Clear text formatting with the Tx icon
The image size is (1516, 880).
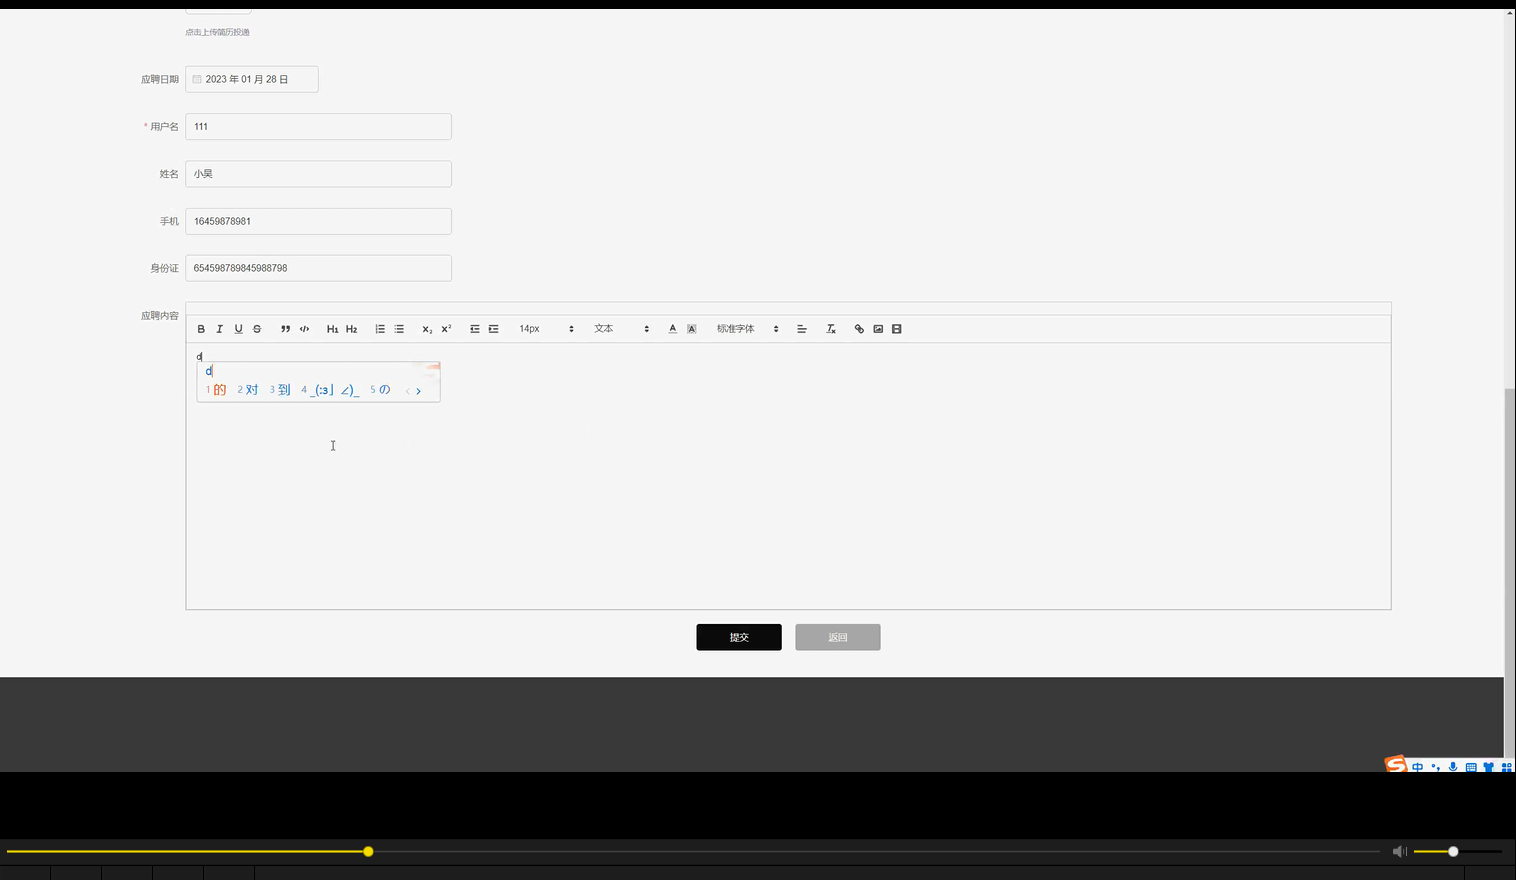830,329
